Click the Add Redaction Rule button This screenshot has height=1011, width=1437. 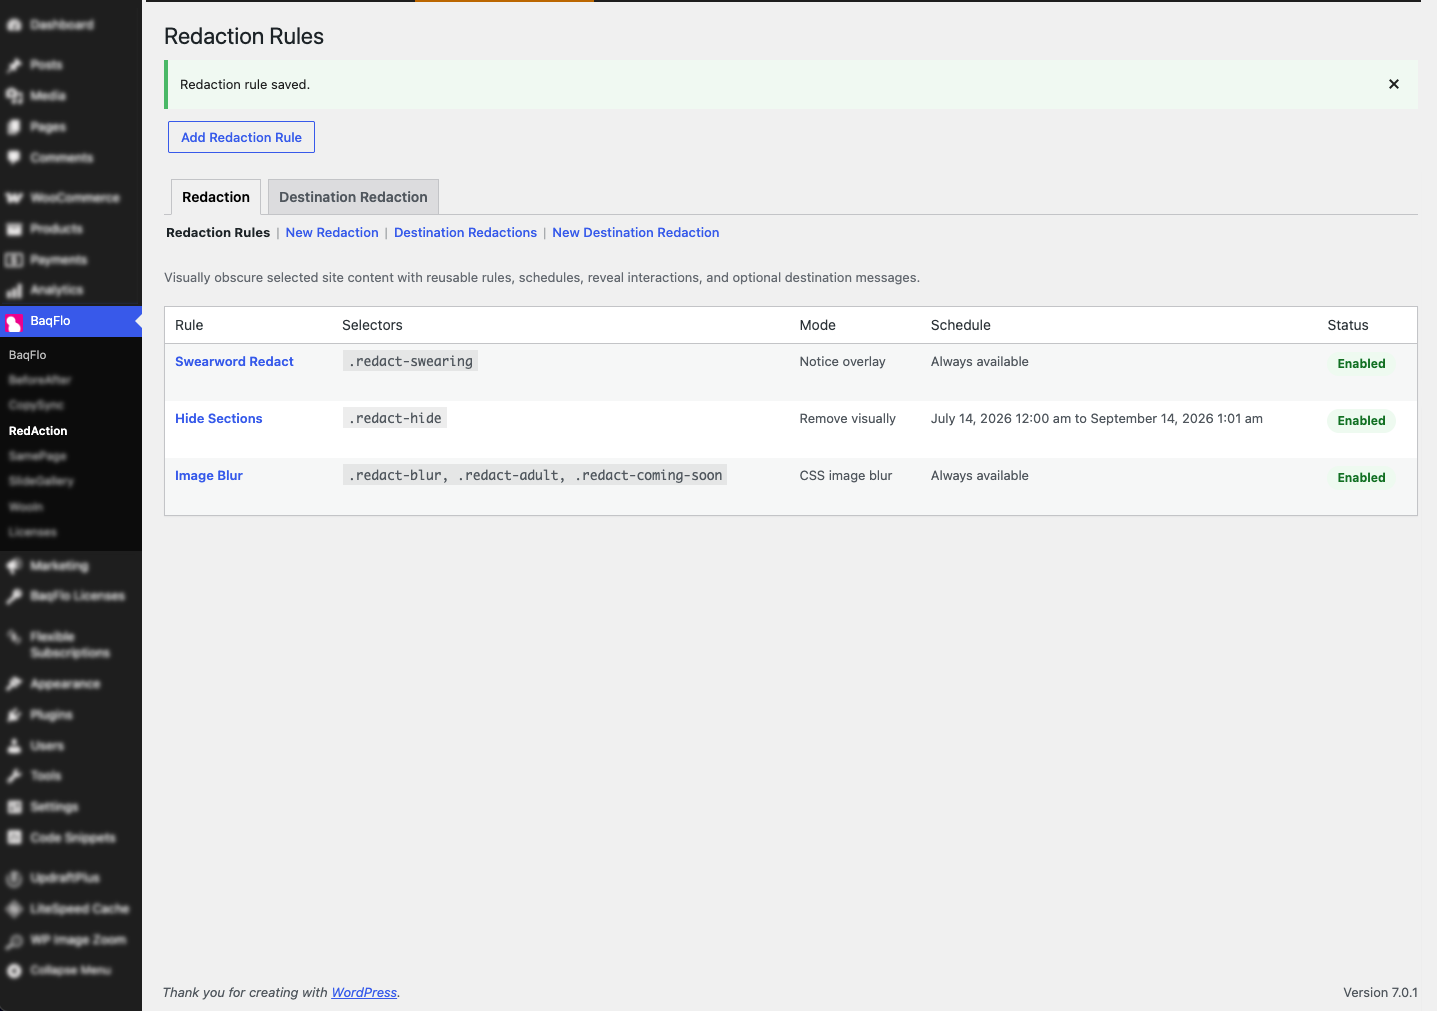[241, 137]
